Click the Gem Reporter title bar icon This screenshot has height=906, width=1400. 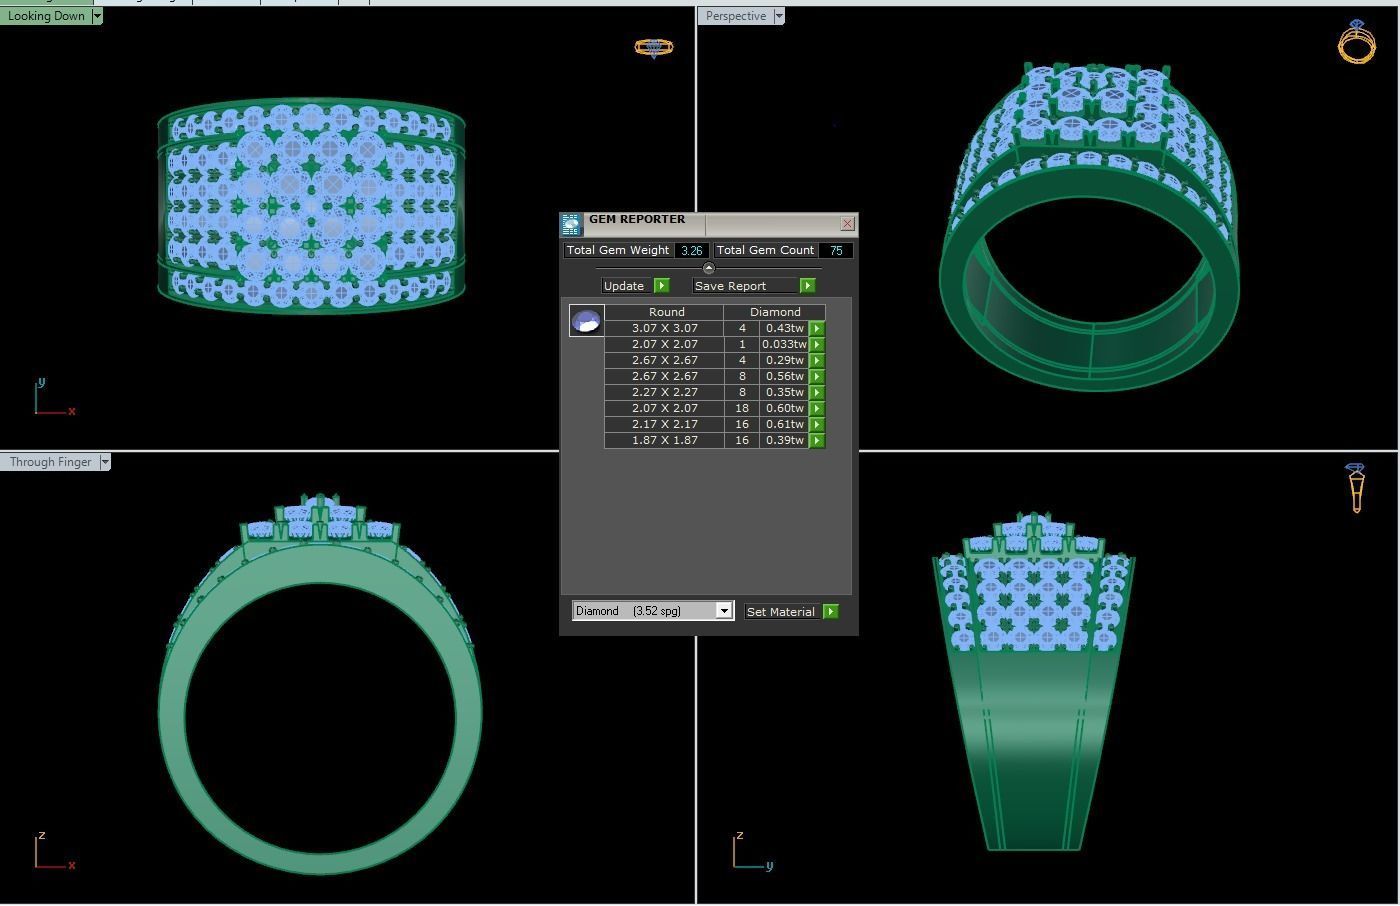(571, 224)
